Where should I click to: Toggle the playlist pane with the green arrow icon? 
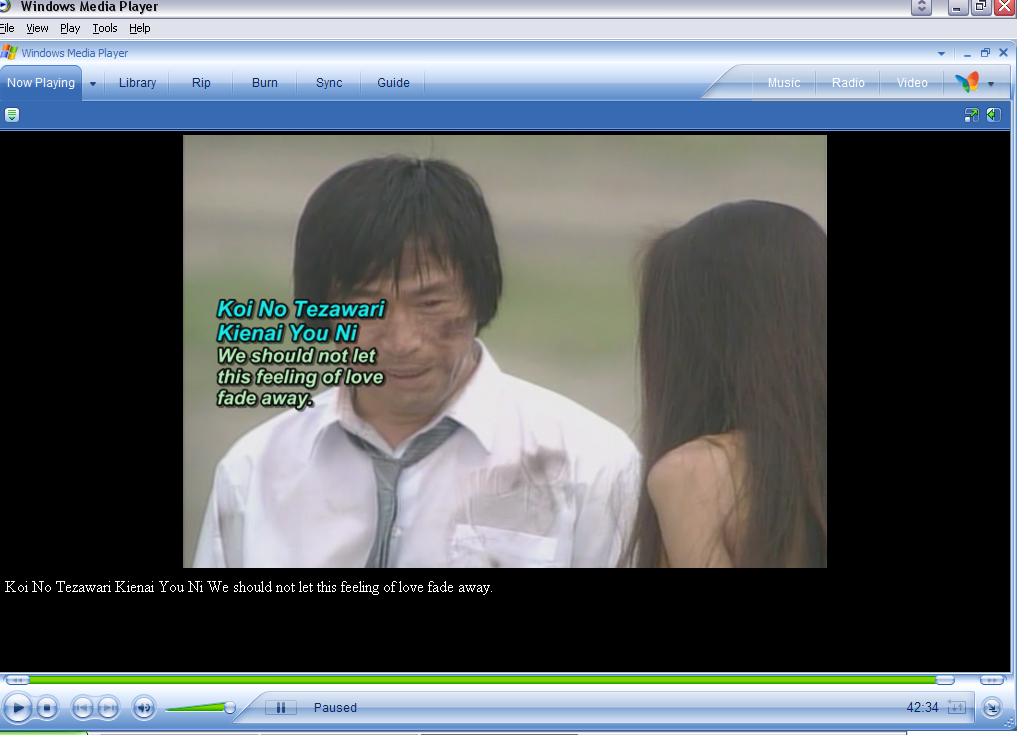[x=993, y=115]
